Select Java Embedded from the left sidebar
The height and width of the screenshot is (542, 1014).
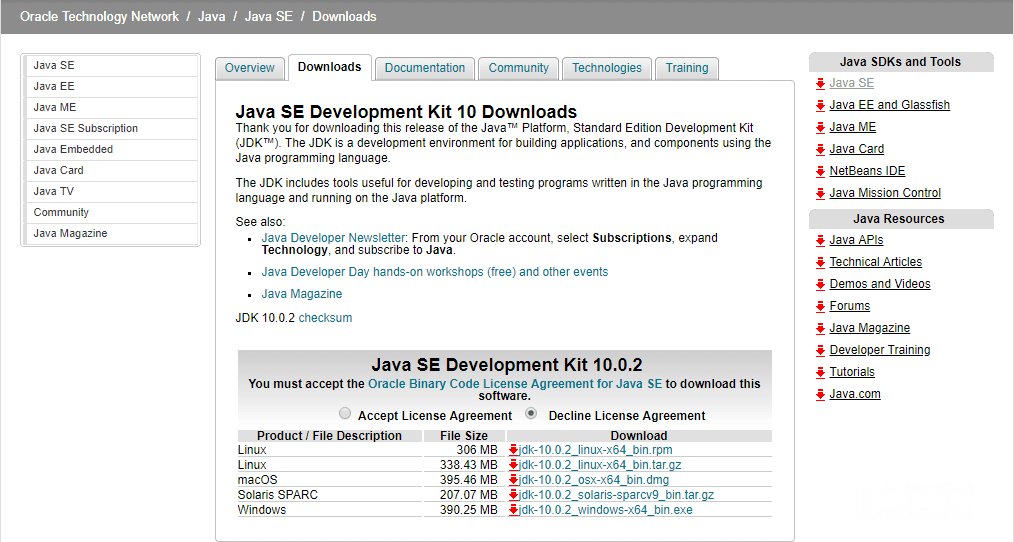[73, 149]
